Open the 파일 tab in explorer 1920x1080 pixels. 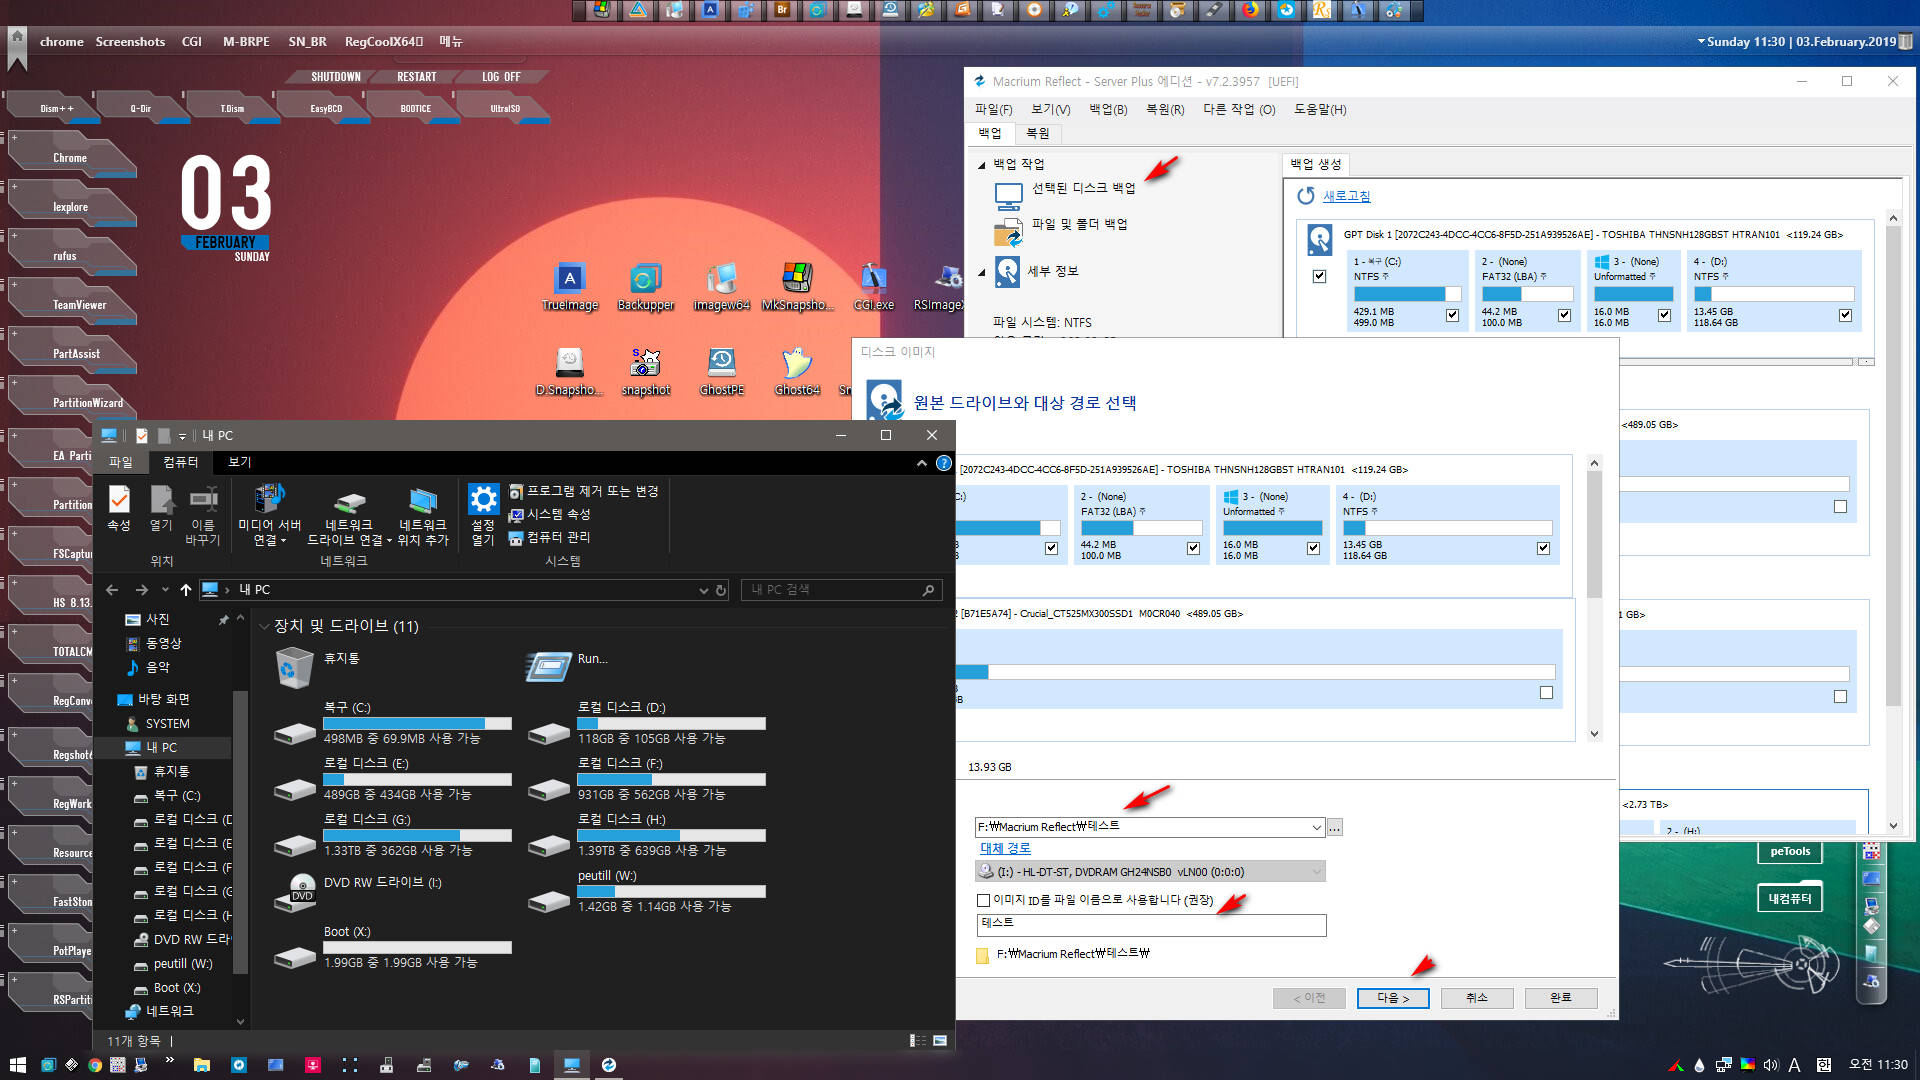[120, 462]
